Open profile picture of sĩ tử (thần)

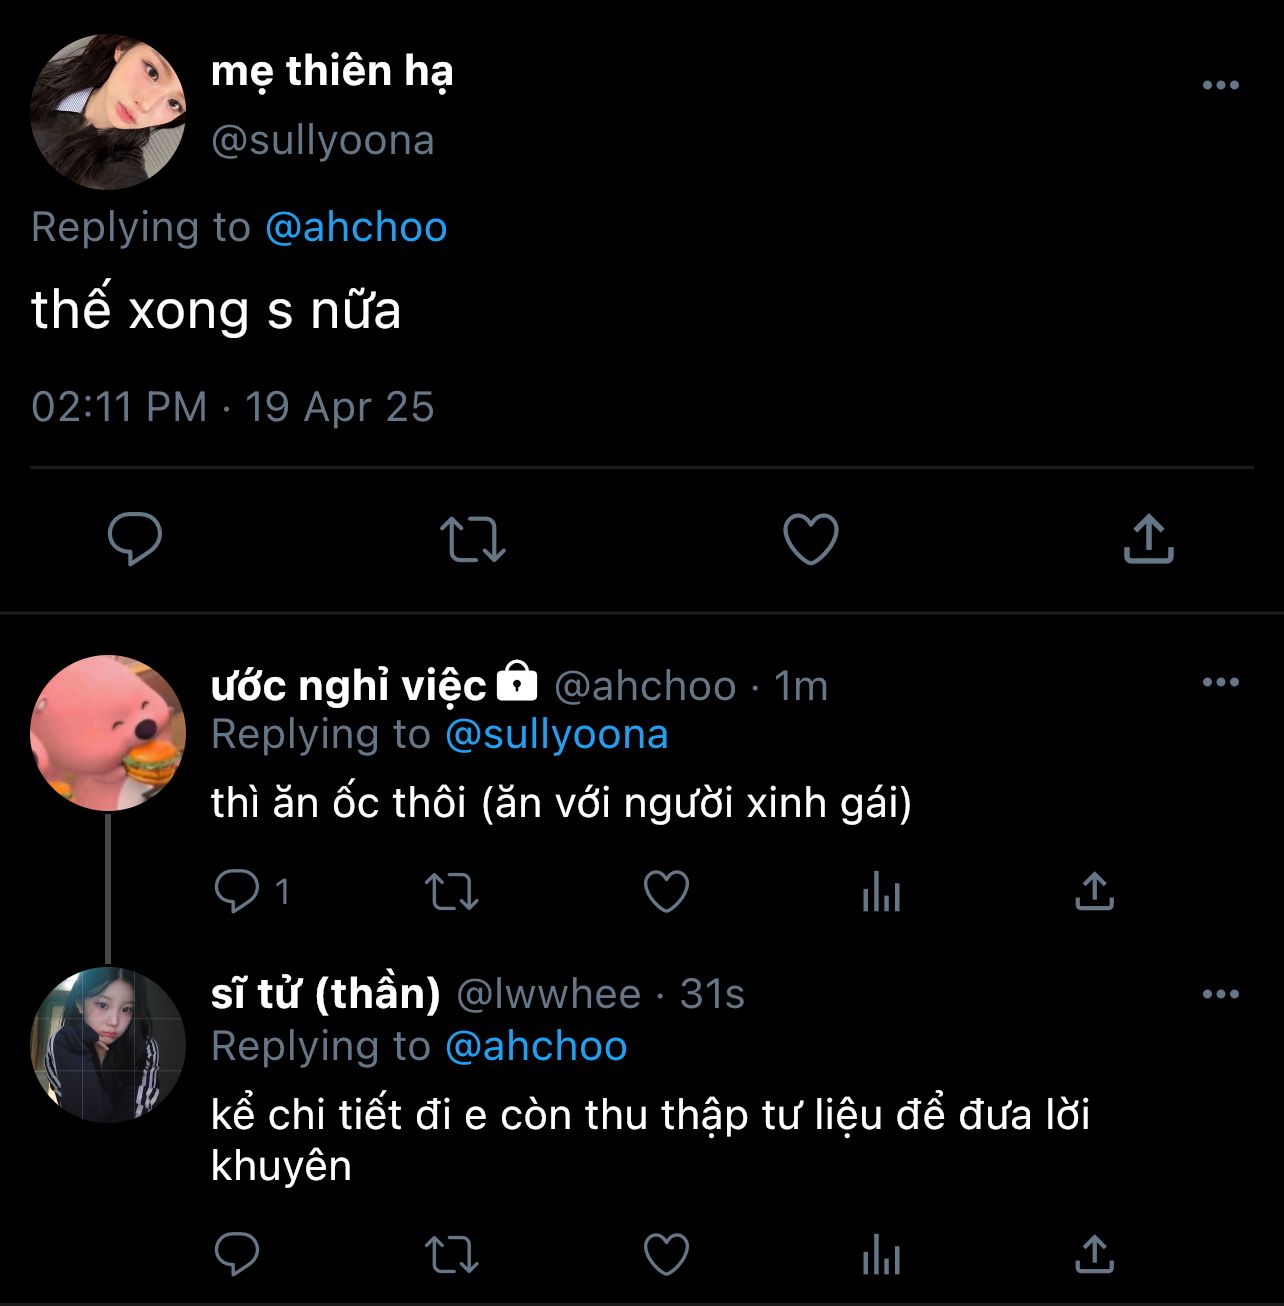tap(108, 1044)
